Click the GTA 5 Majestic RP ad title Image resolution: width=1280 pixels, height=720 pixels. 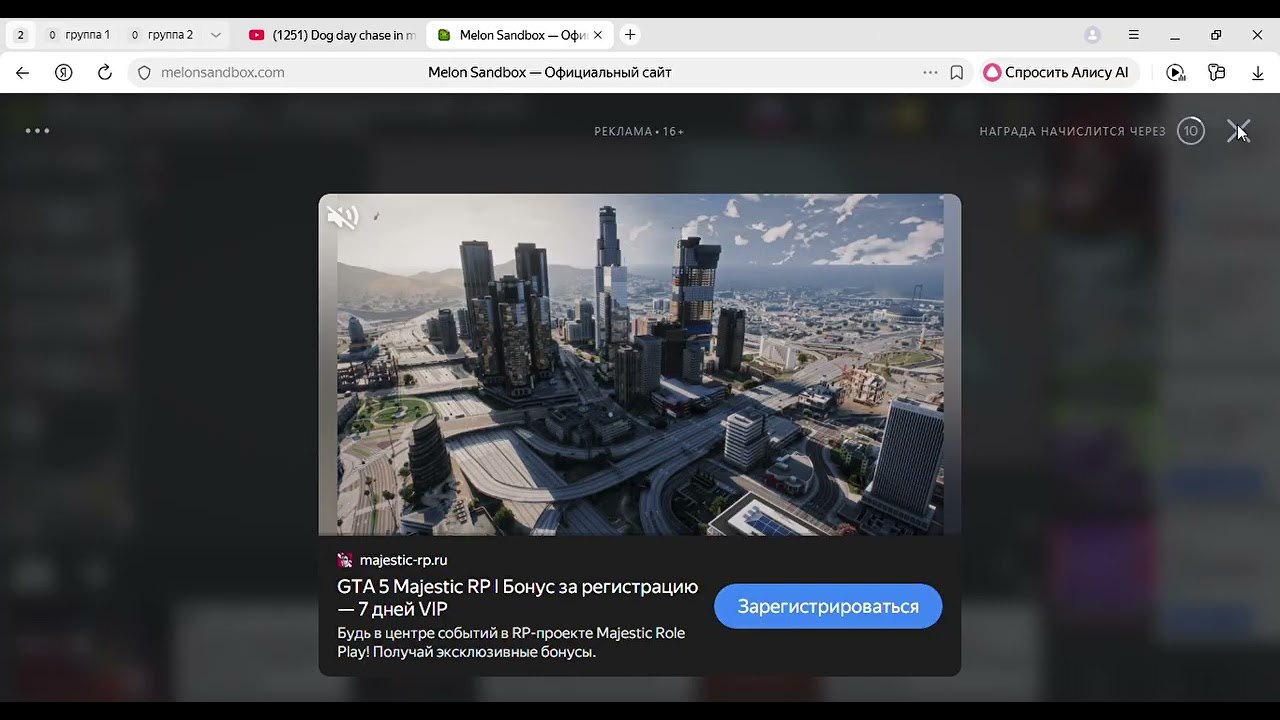[x=518, y=598]
